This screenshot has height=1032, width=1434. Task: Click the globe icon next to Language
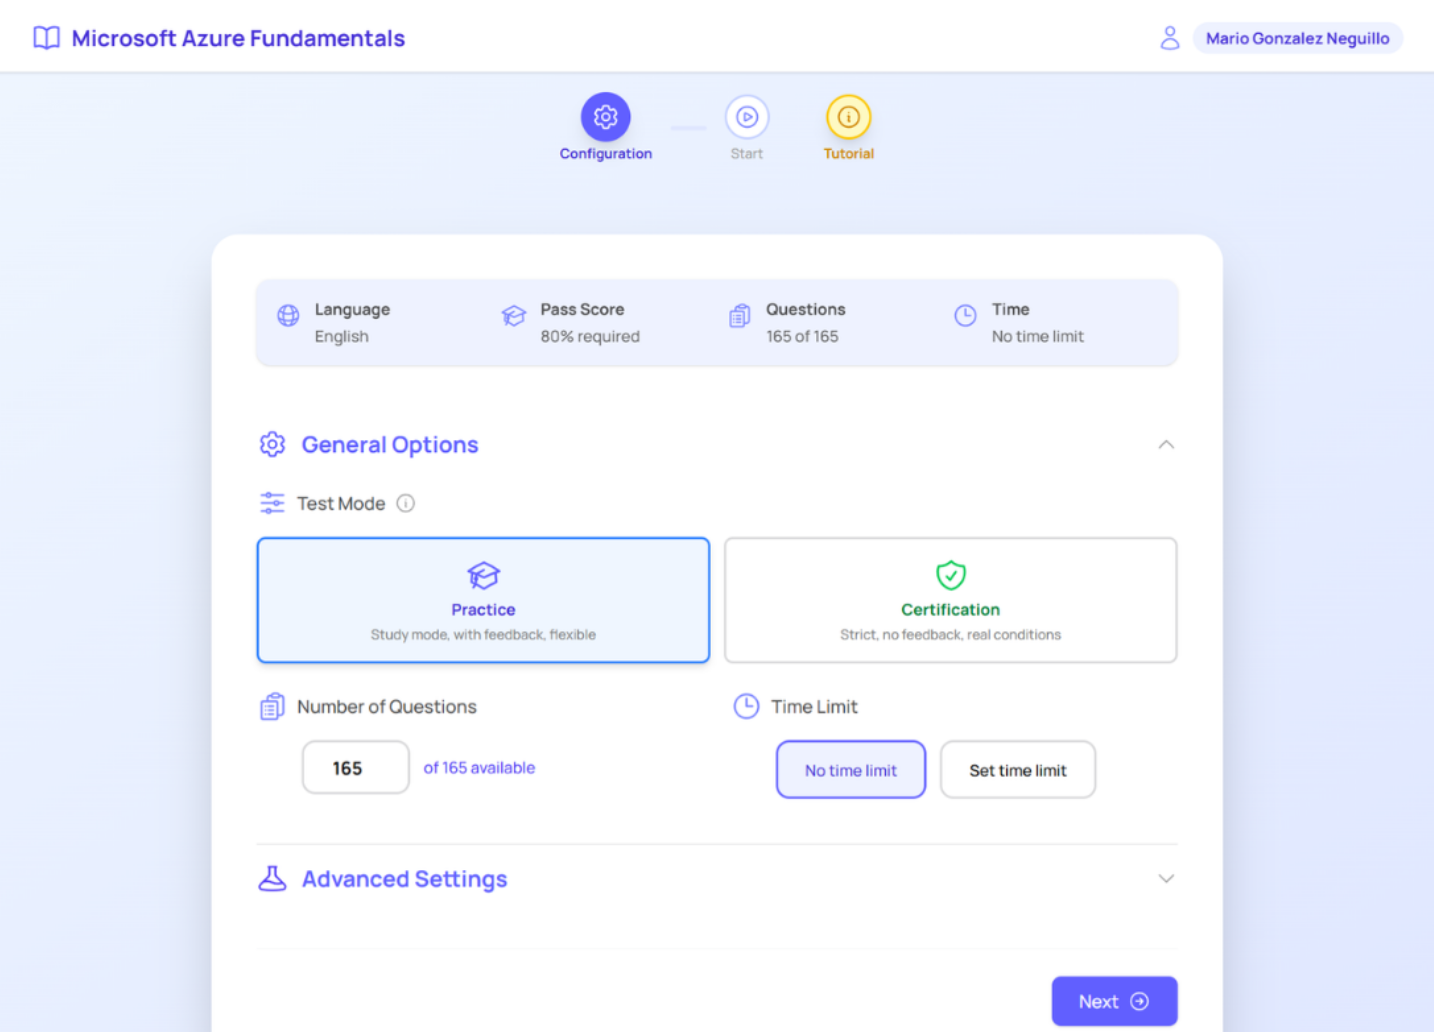(288, 316)
